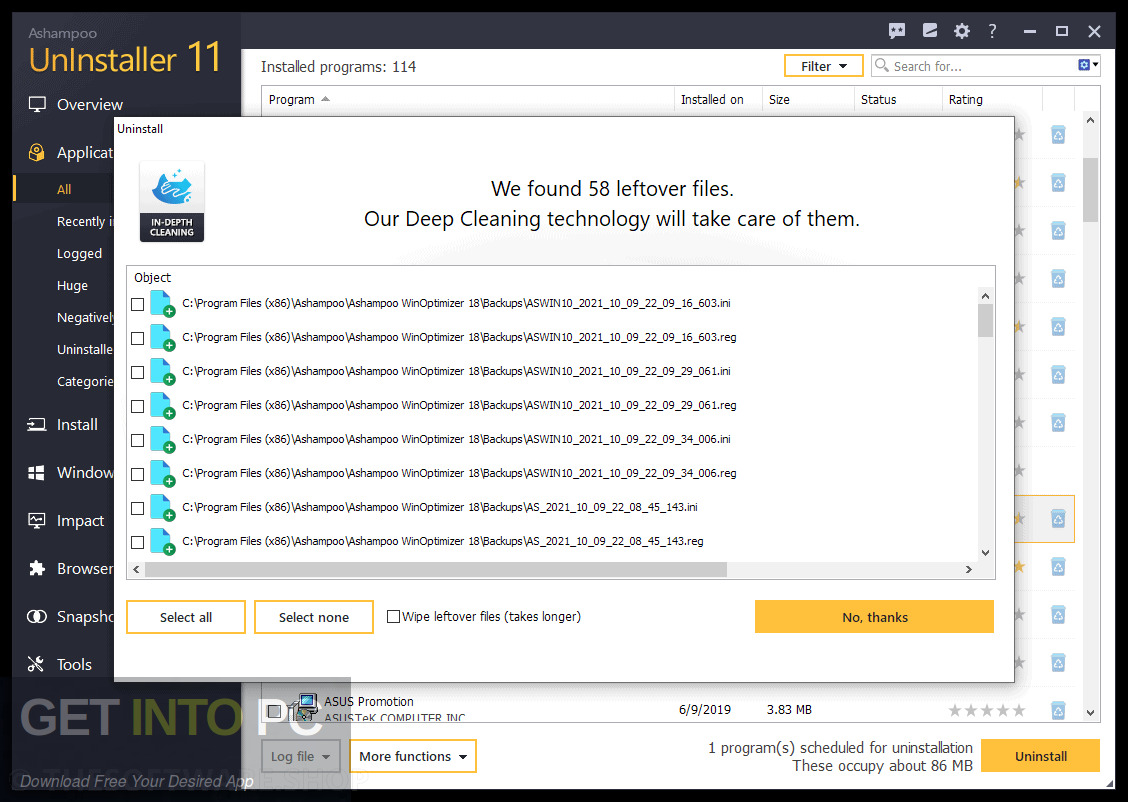Click leftover list vertical scrollbar thumb
The image size is (1128, 802).
(x=986, y=321)
